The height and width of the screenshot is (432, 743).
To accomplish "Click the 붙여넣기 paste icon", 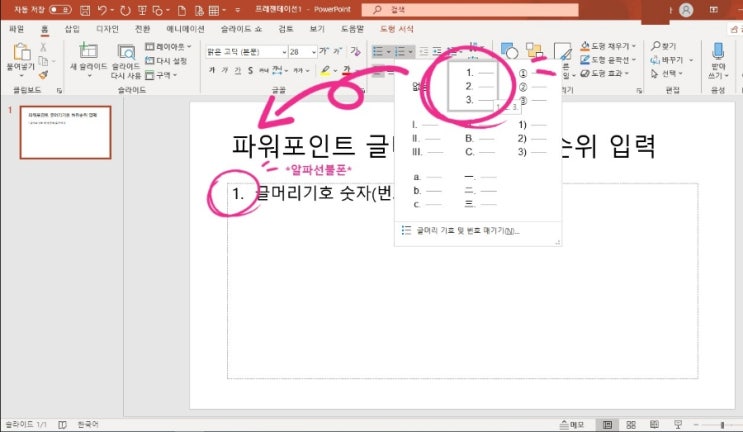I will [x=21, y=51].
